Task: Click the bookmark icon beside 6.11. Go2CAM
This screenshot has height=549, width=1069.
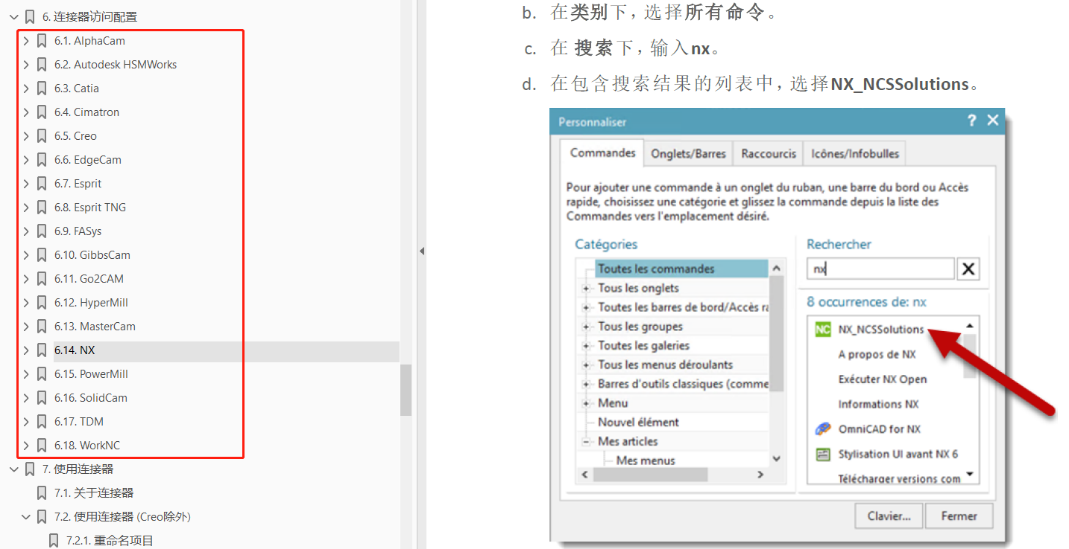Action: pos(42,279)
